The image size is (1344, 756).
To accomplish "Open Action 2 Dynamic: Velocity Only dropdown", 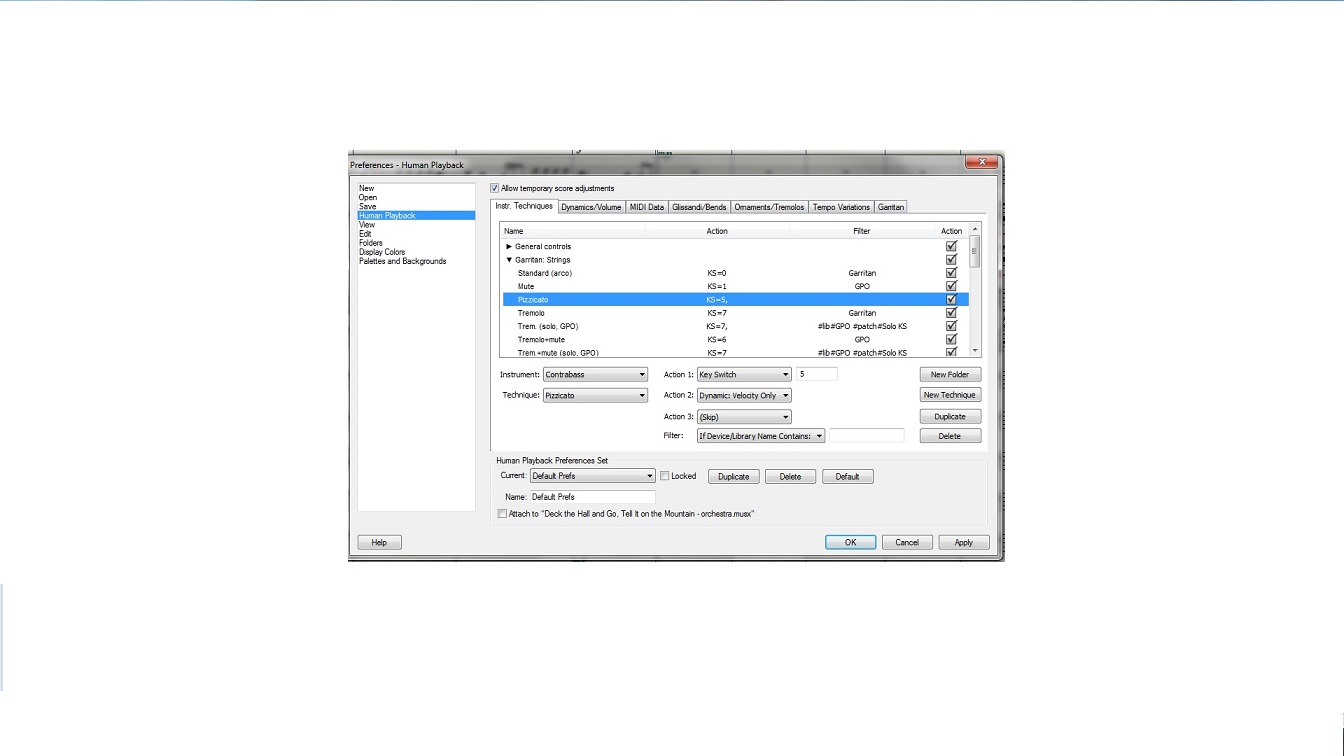I will (x=744, y=396).
